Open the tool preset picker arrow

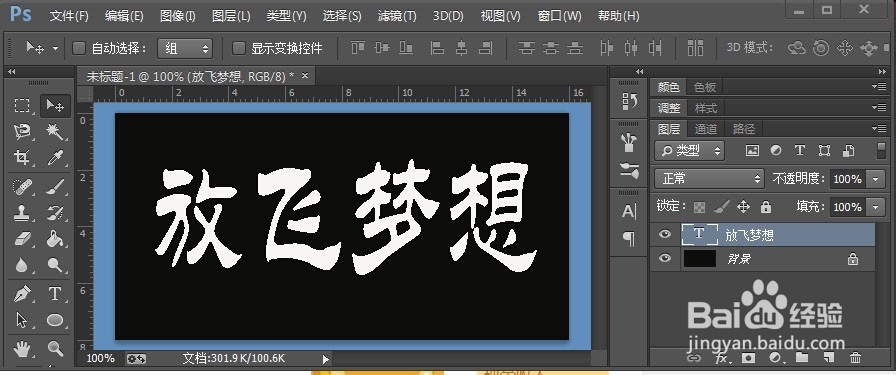point(55,49)
